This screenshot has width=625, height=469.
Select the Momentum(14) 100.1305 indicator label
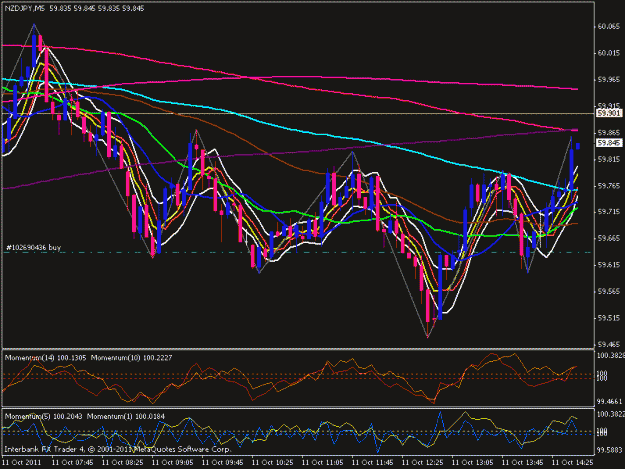click(x=45, y=358)
